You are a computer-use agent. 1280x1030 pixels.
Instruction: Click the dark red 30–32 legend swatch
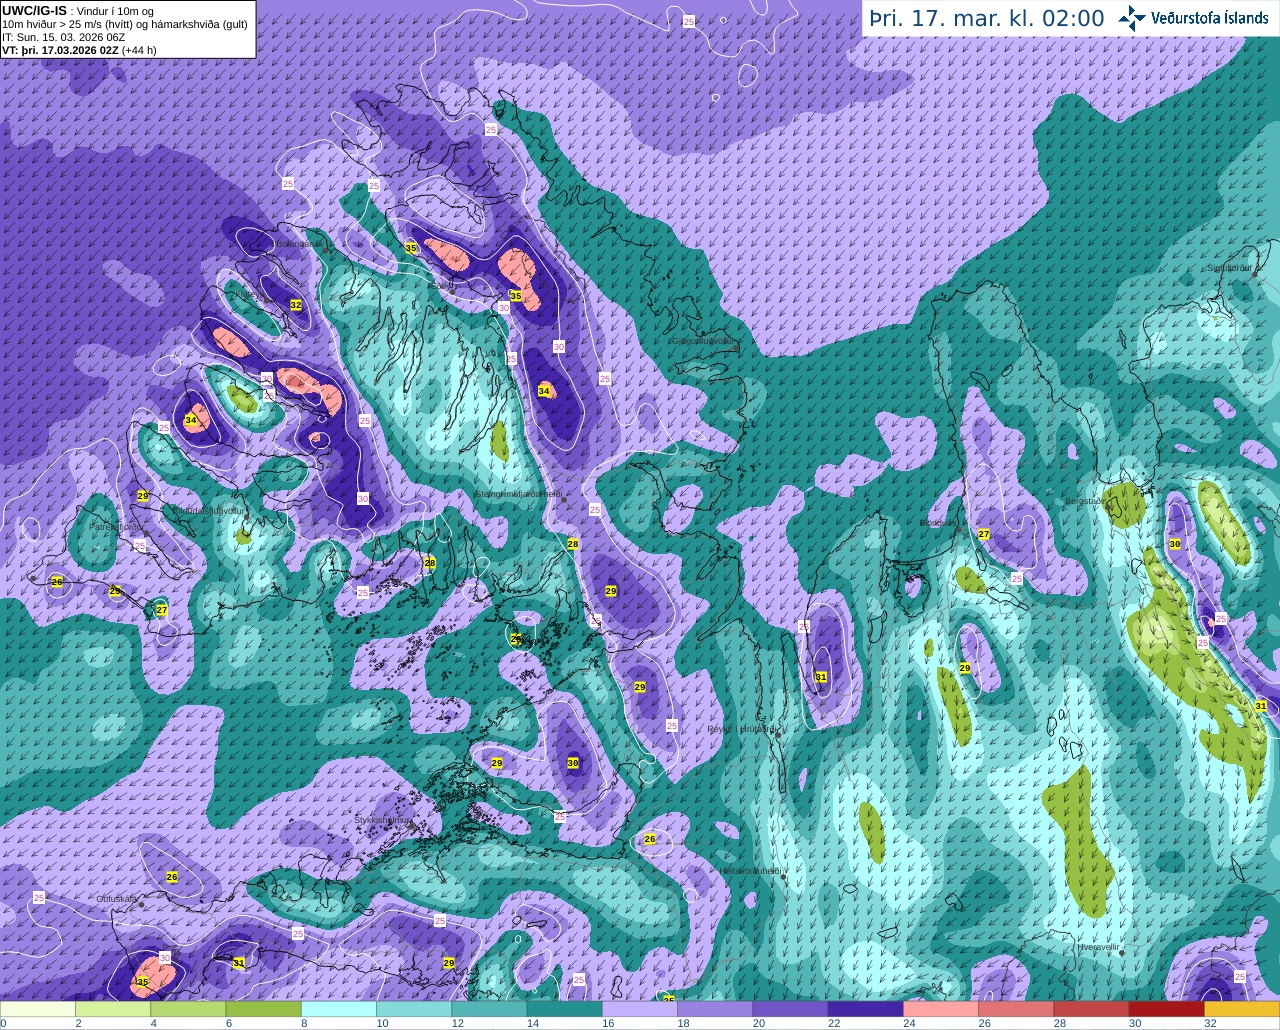(1166, 1009)
